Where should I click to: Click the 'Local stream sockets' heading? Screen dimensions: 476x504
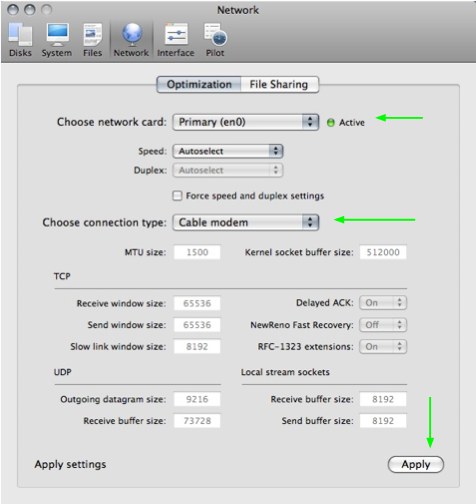(285, 372)
